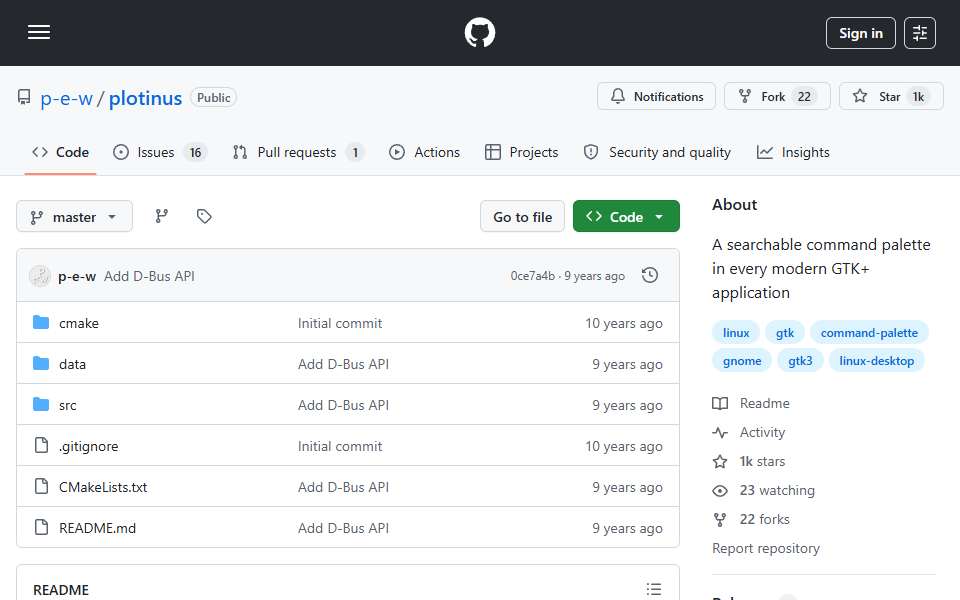Open Add D-Bus API message in src row

tap(343, 405)
